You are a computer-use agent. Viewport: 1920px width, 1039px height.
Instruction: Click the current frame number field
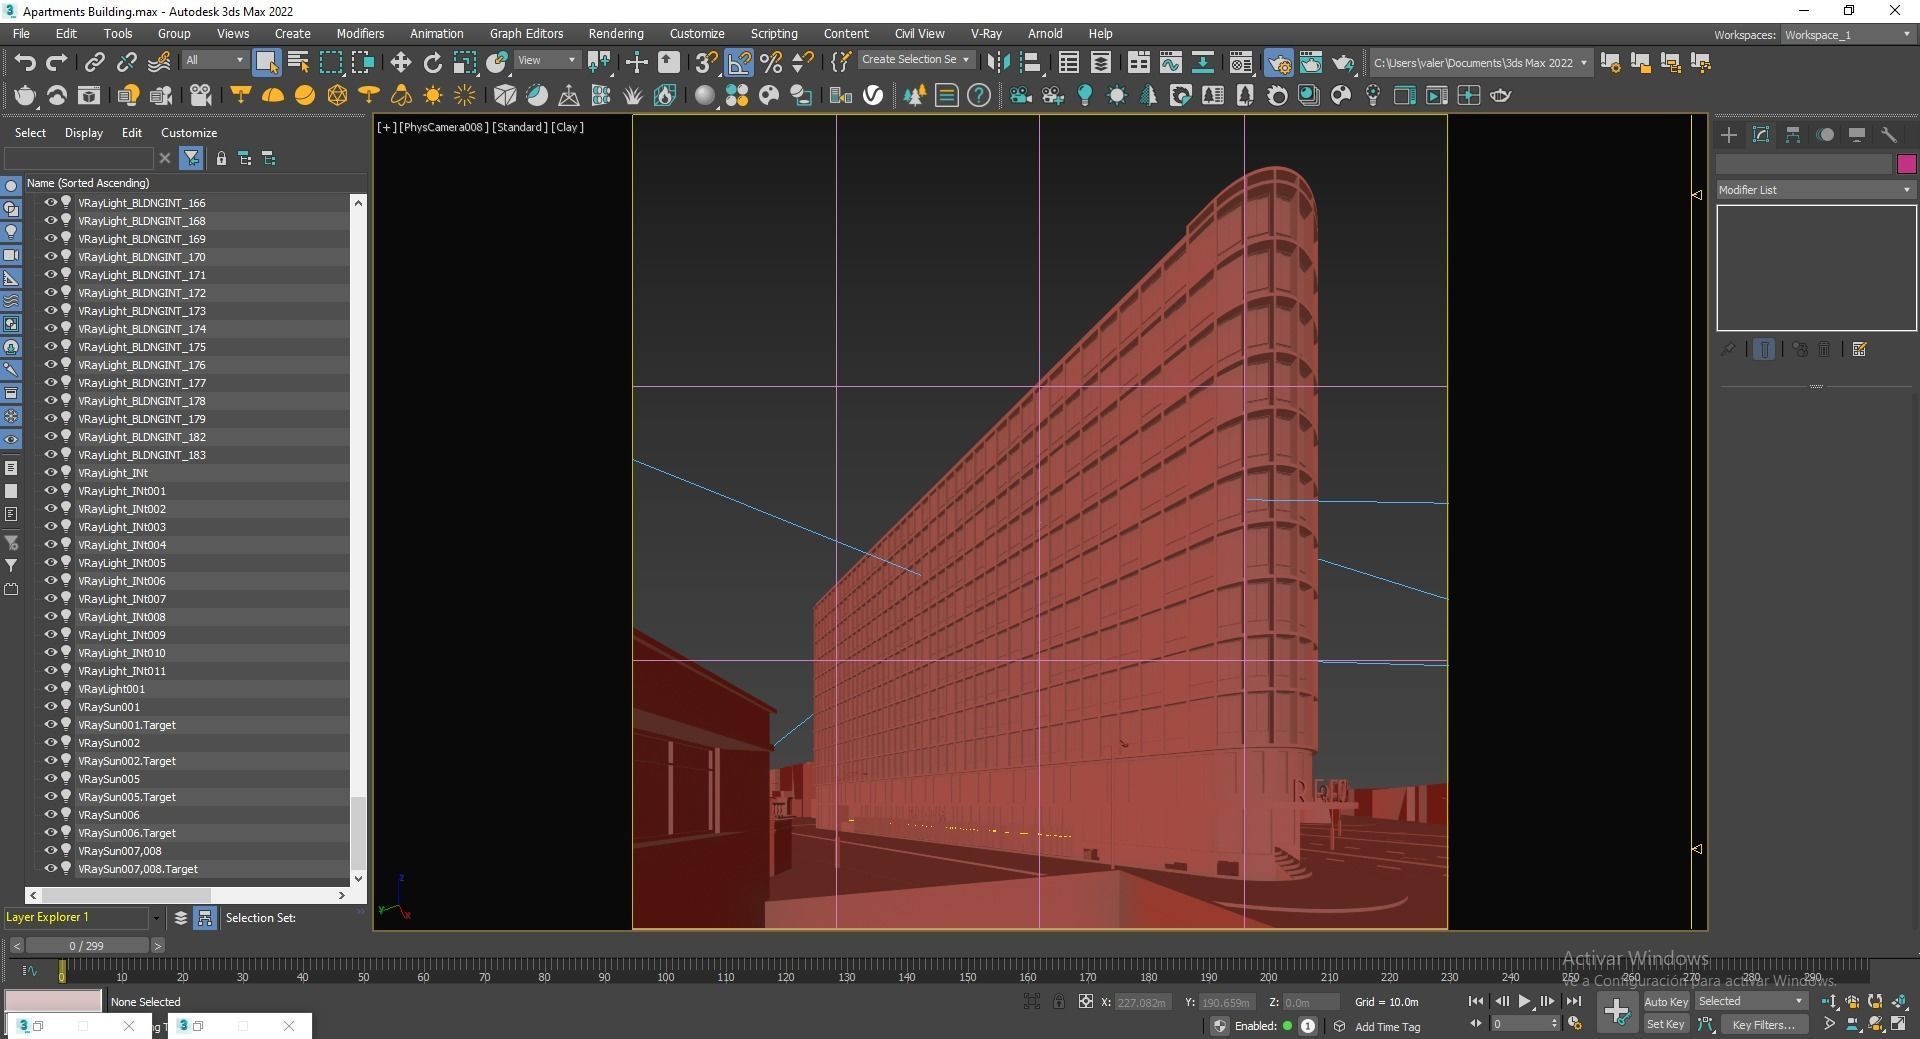(1522, 1024)
